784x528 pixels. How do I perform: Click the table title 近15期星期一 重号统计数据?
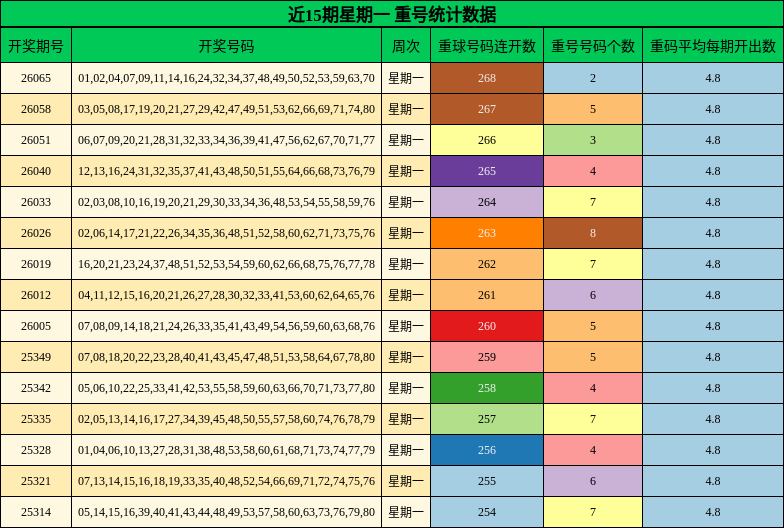pos(392,14)
